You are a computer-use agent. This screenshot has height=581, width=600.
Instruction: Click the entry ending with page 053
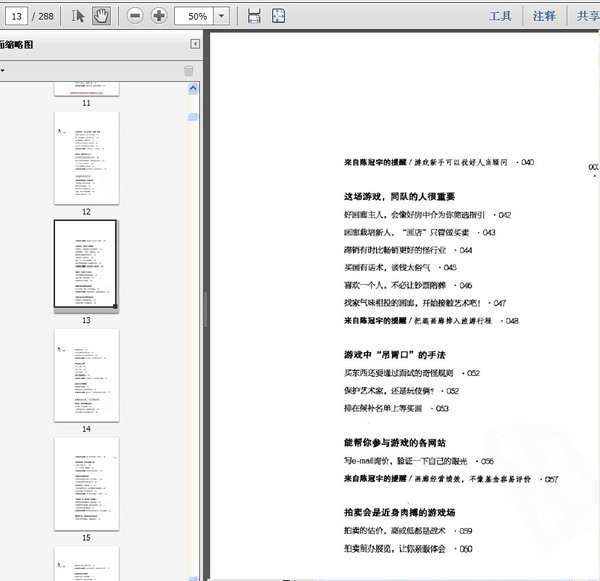pos(396,408)
